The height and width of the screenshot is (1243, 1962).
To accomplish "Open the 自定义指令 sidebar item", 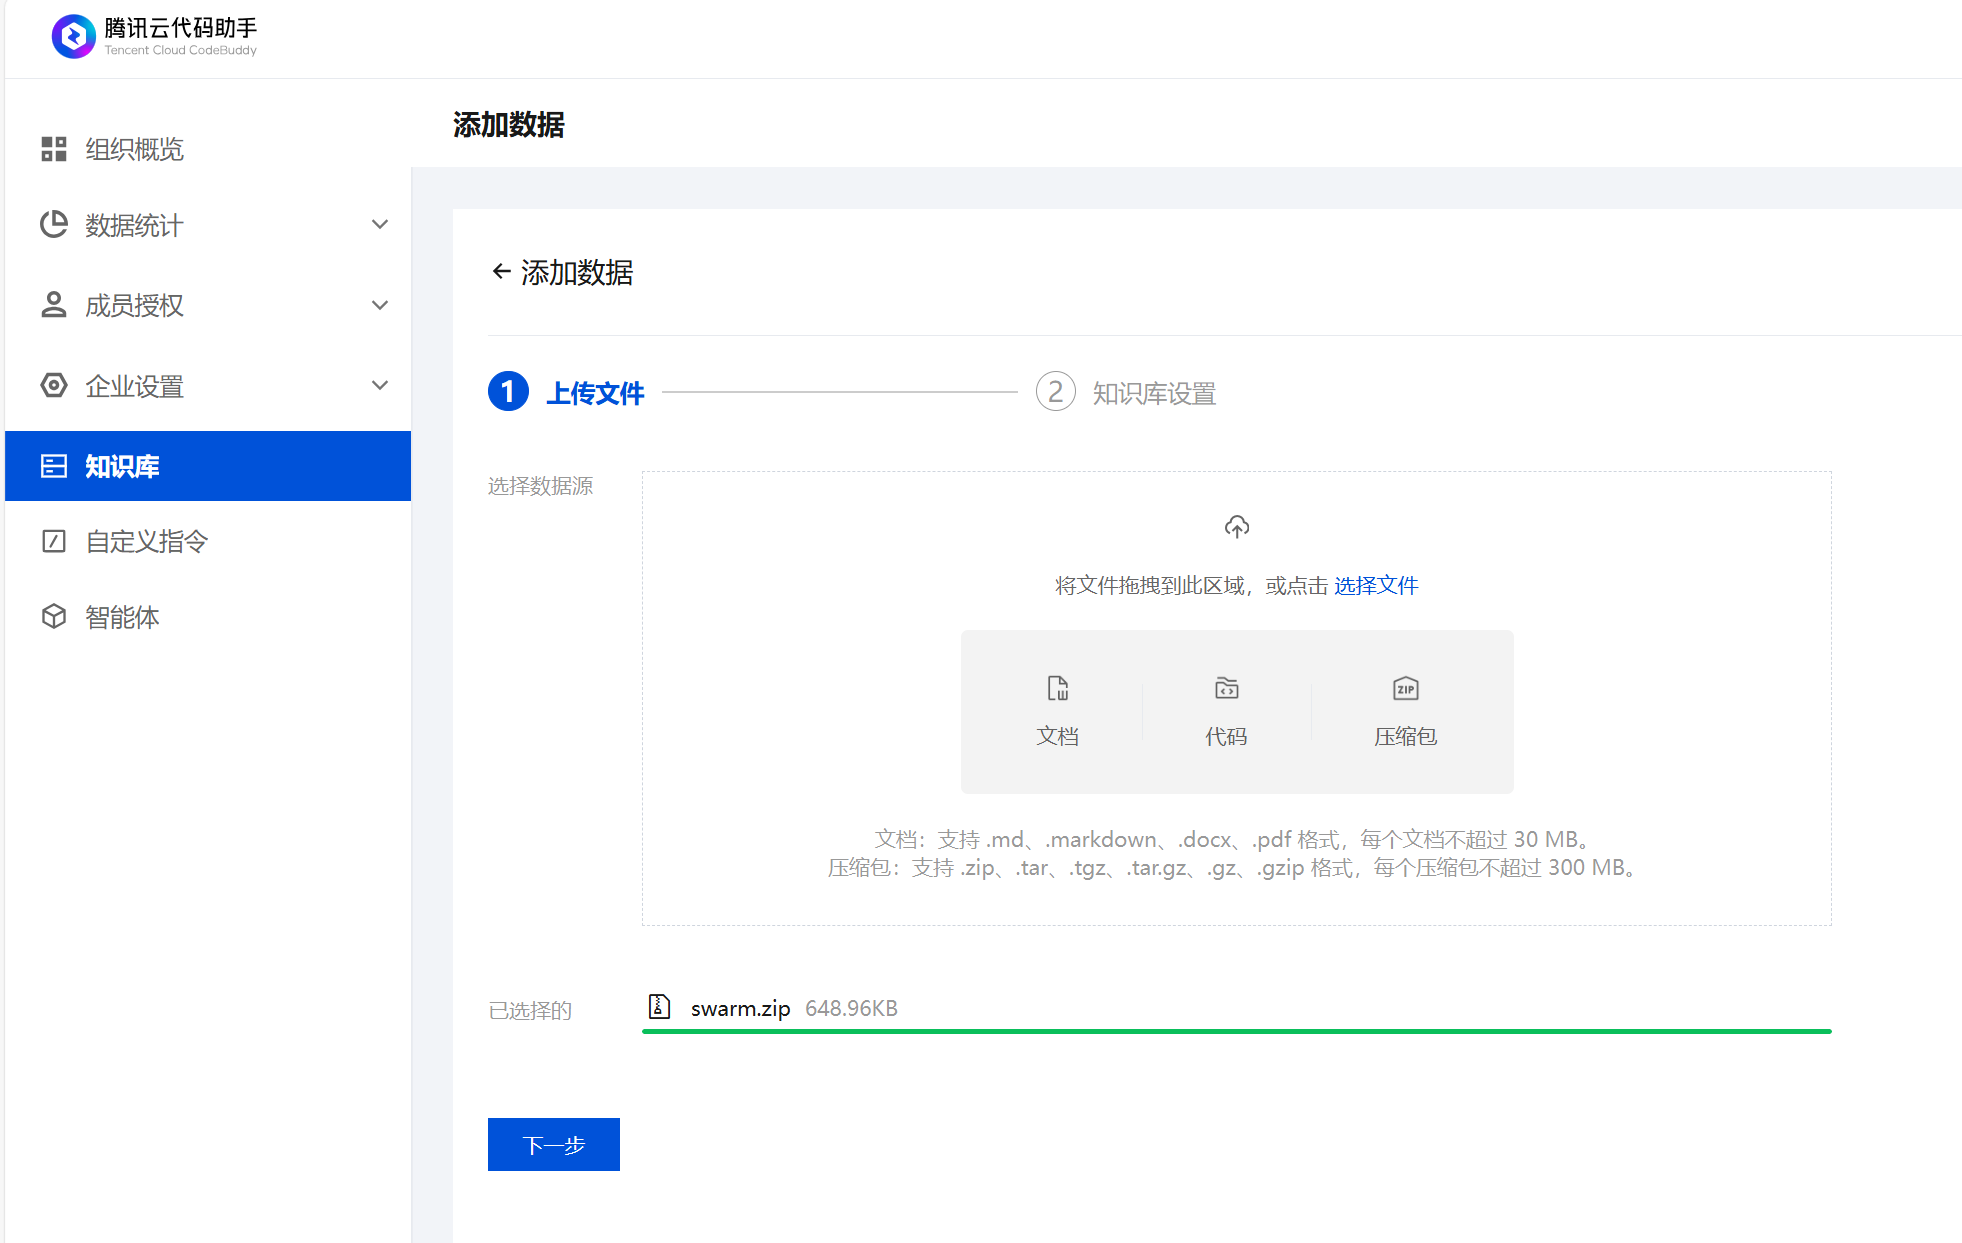I will tap(146, 541).
